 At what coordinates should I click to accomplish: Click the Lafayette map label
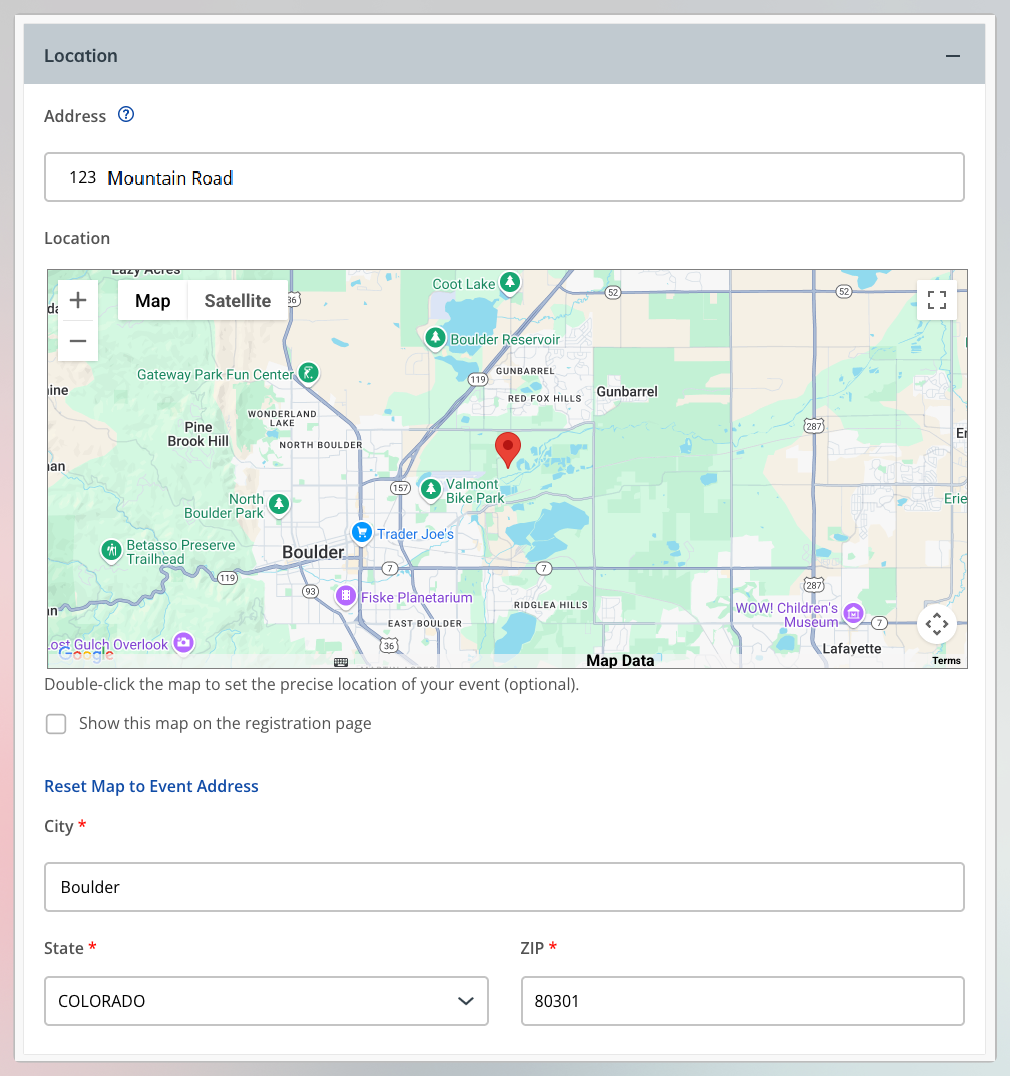852,648
